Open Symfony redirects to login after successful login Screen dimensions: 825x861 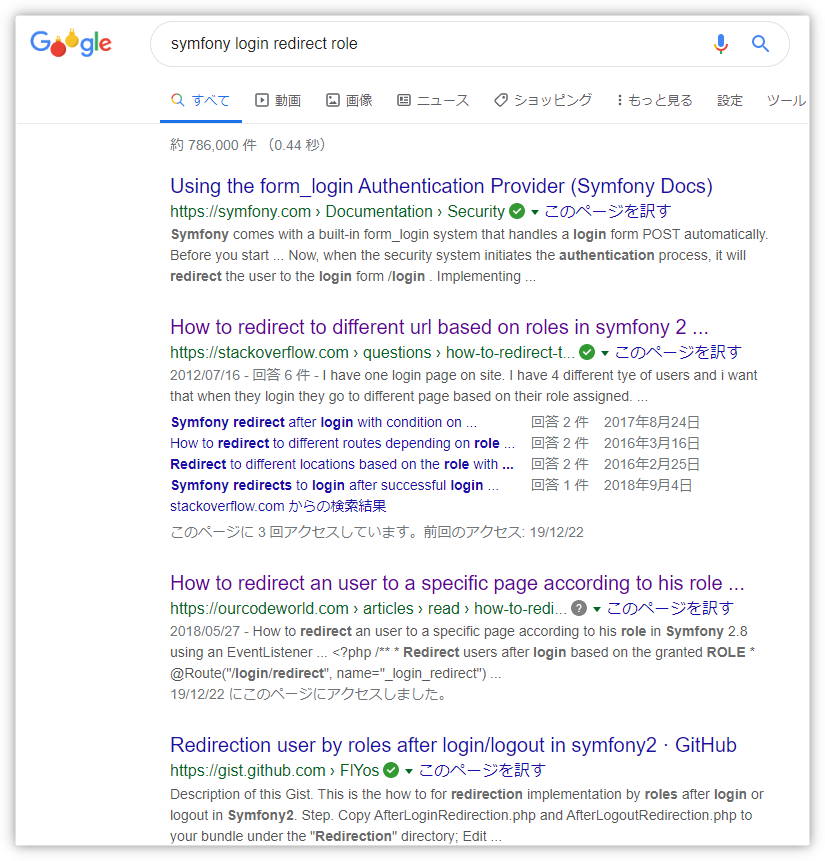pos(335,485)
